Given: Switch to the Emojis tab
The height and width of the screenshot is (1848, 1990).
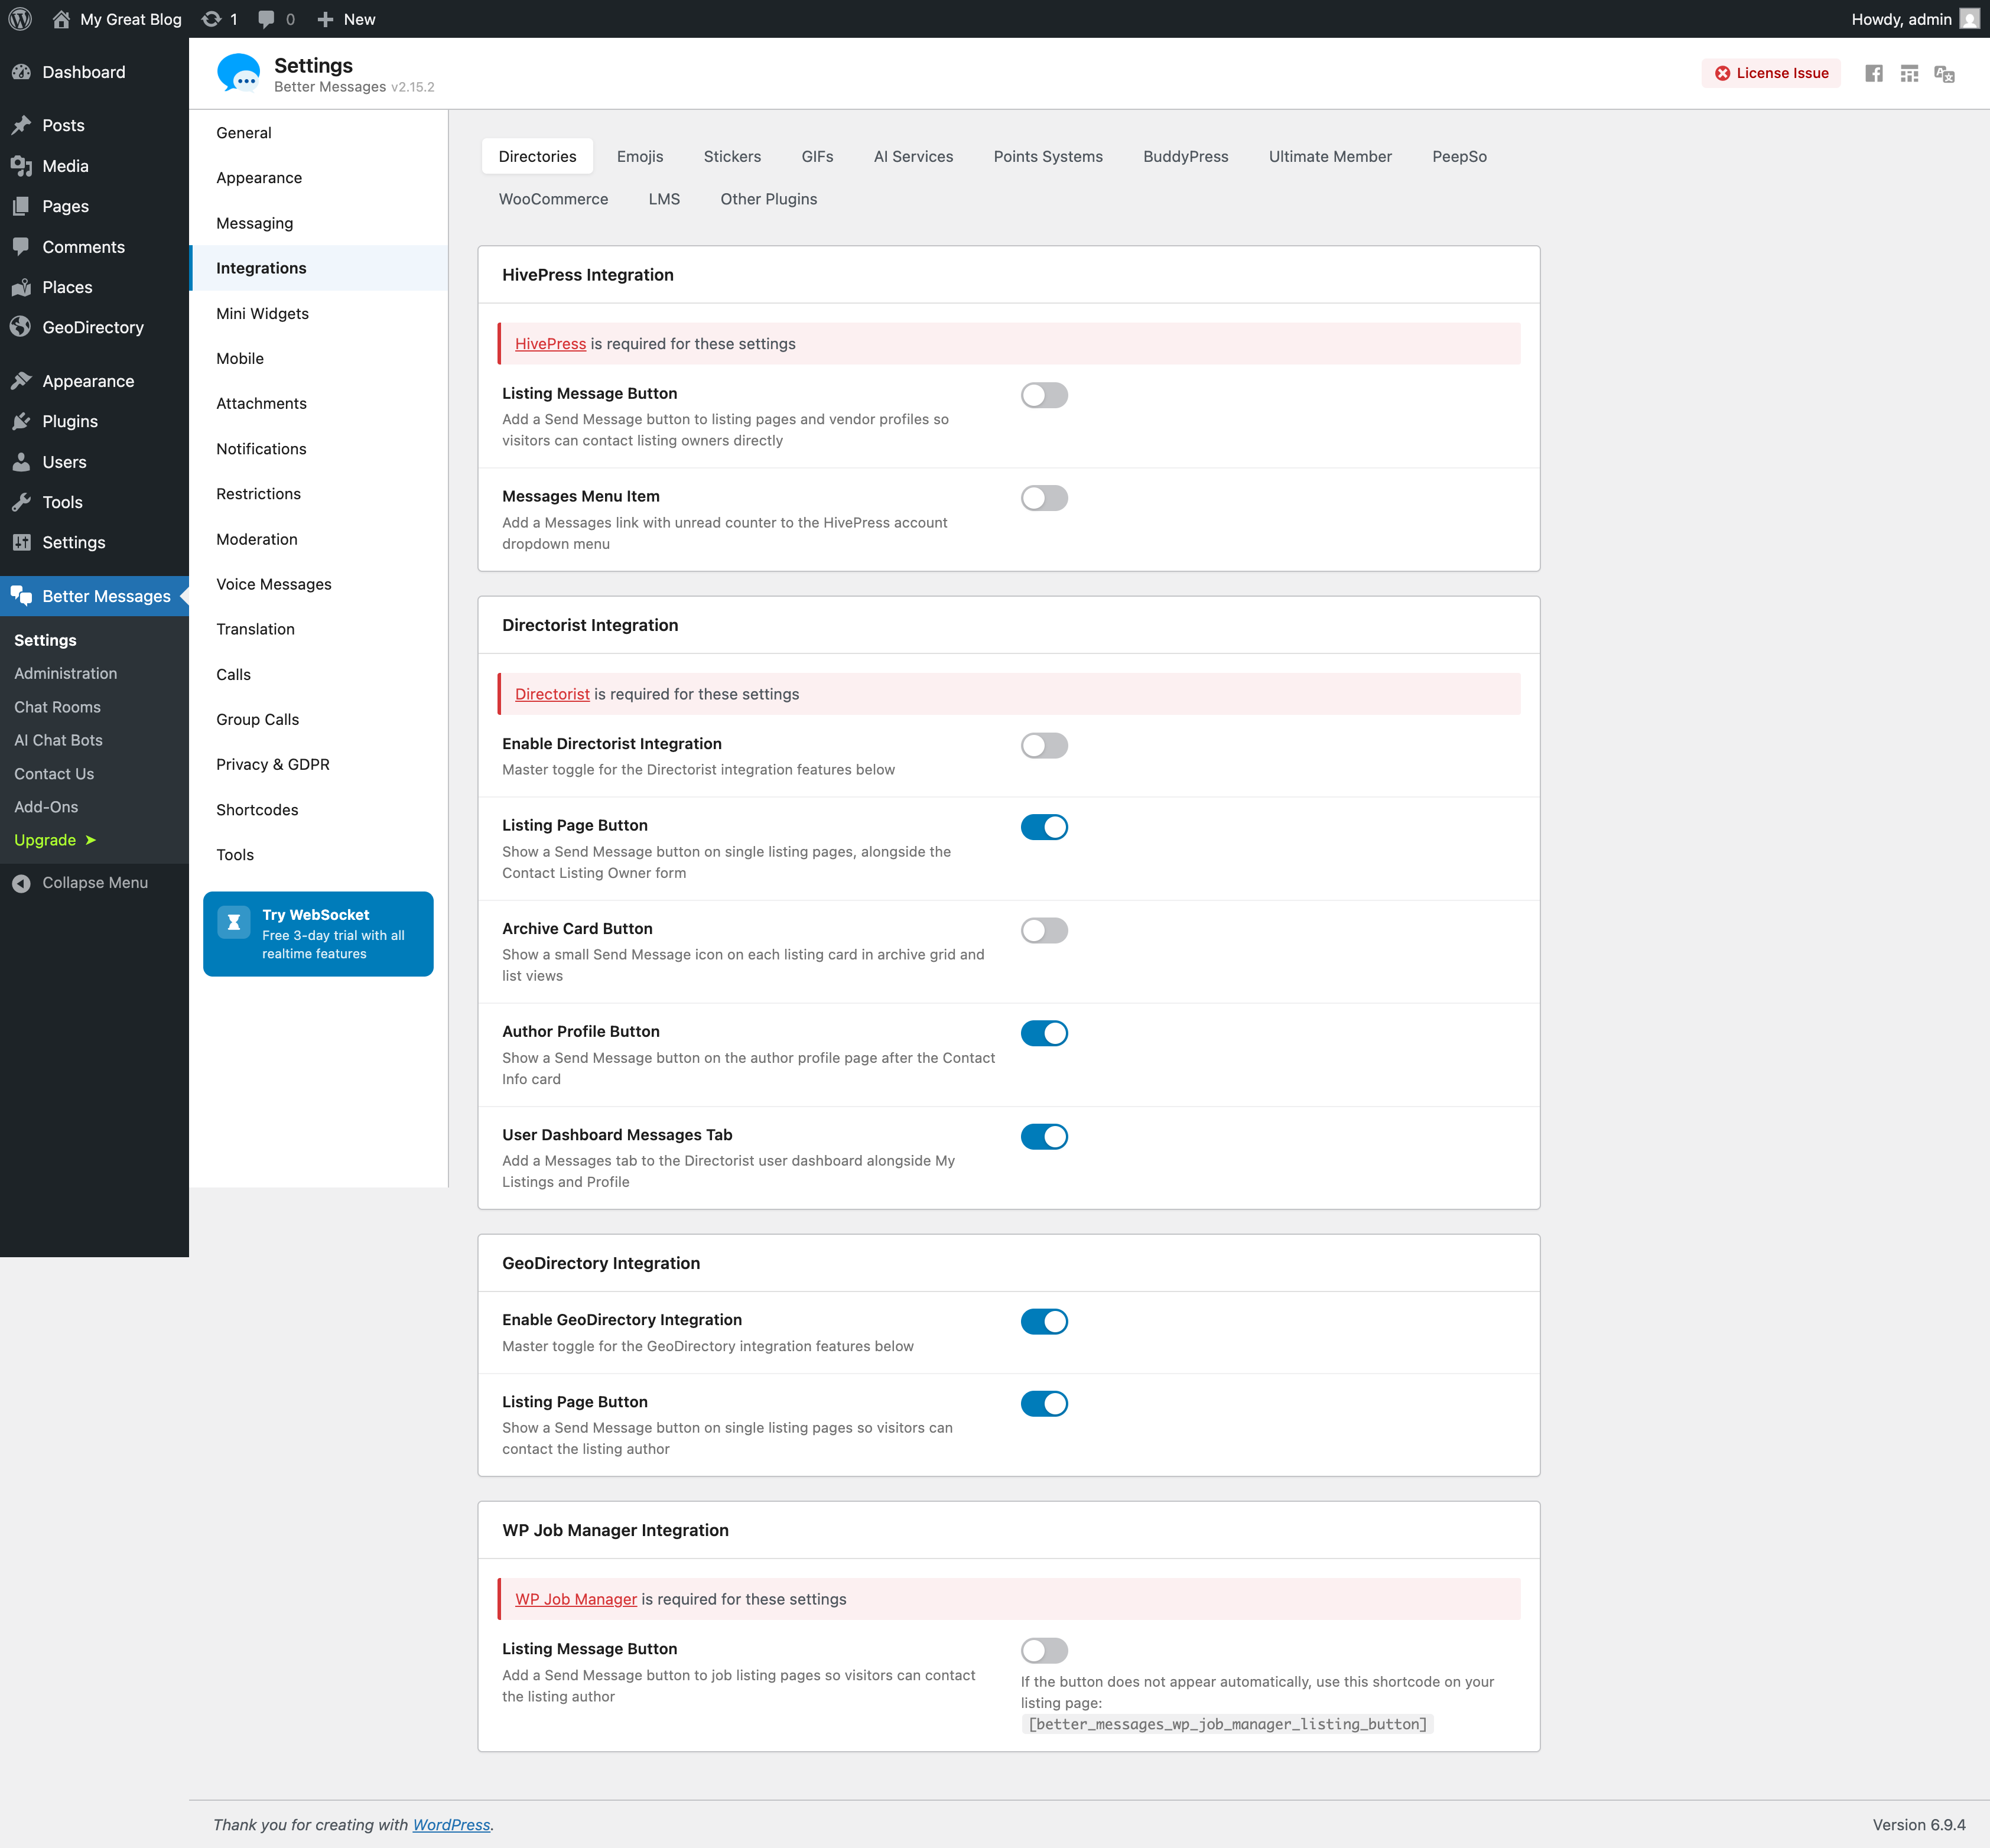Looking at the screenshot, I should click(640, 156).
